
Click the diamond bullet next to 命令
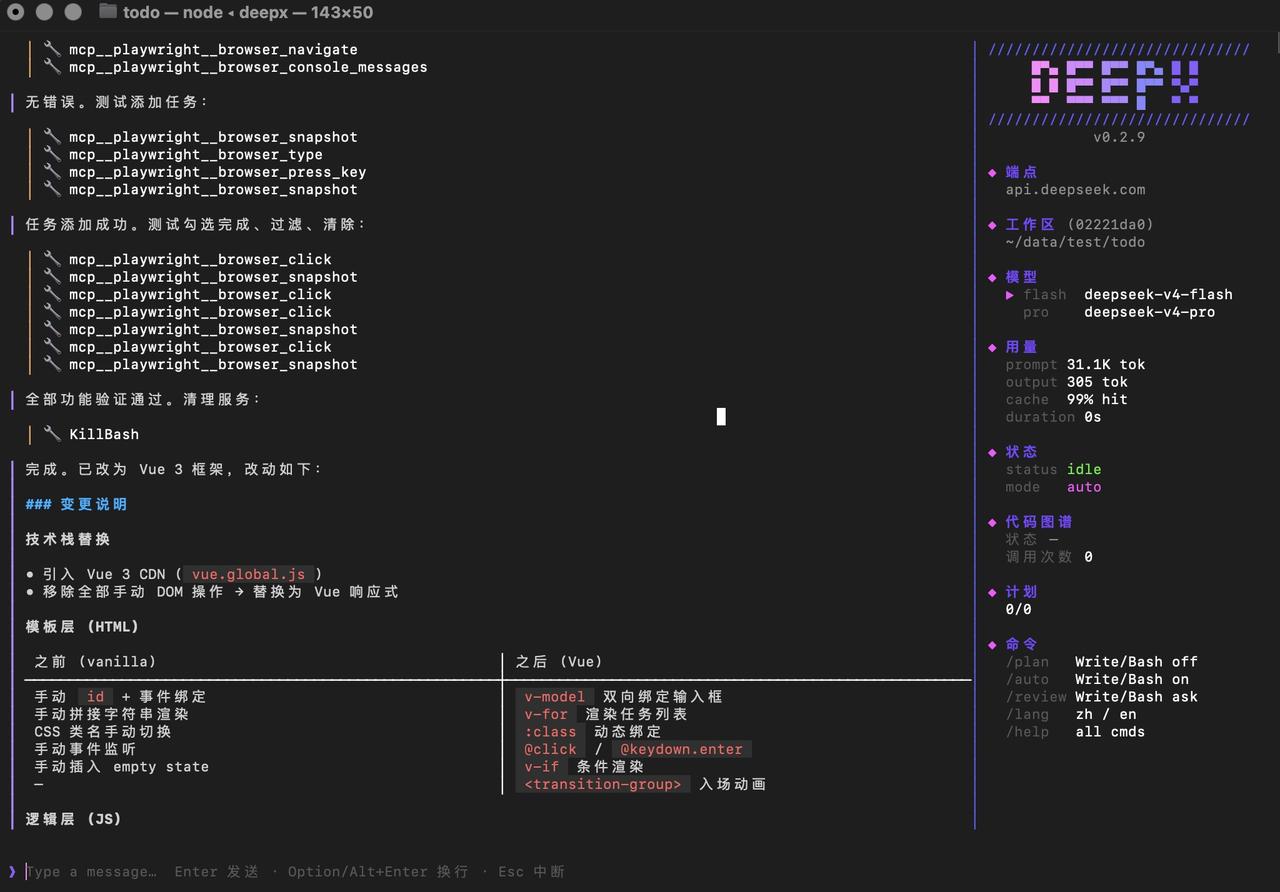click(992, 644)
